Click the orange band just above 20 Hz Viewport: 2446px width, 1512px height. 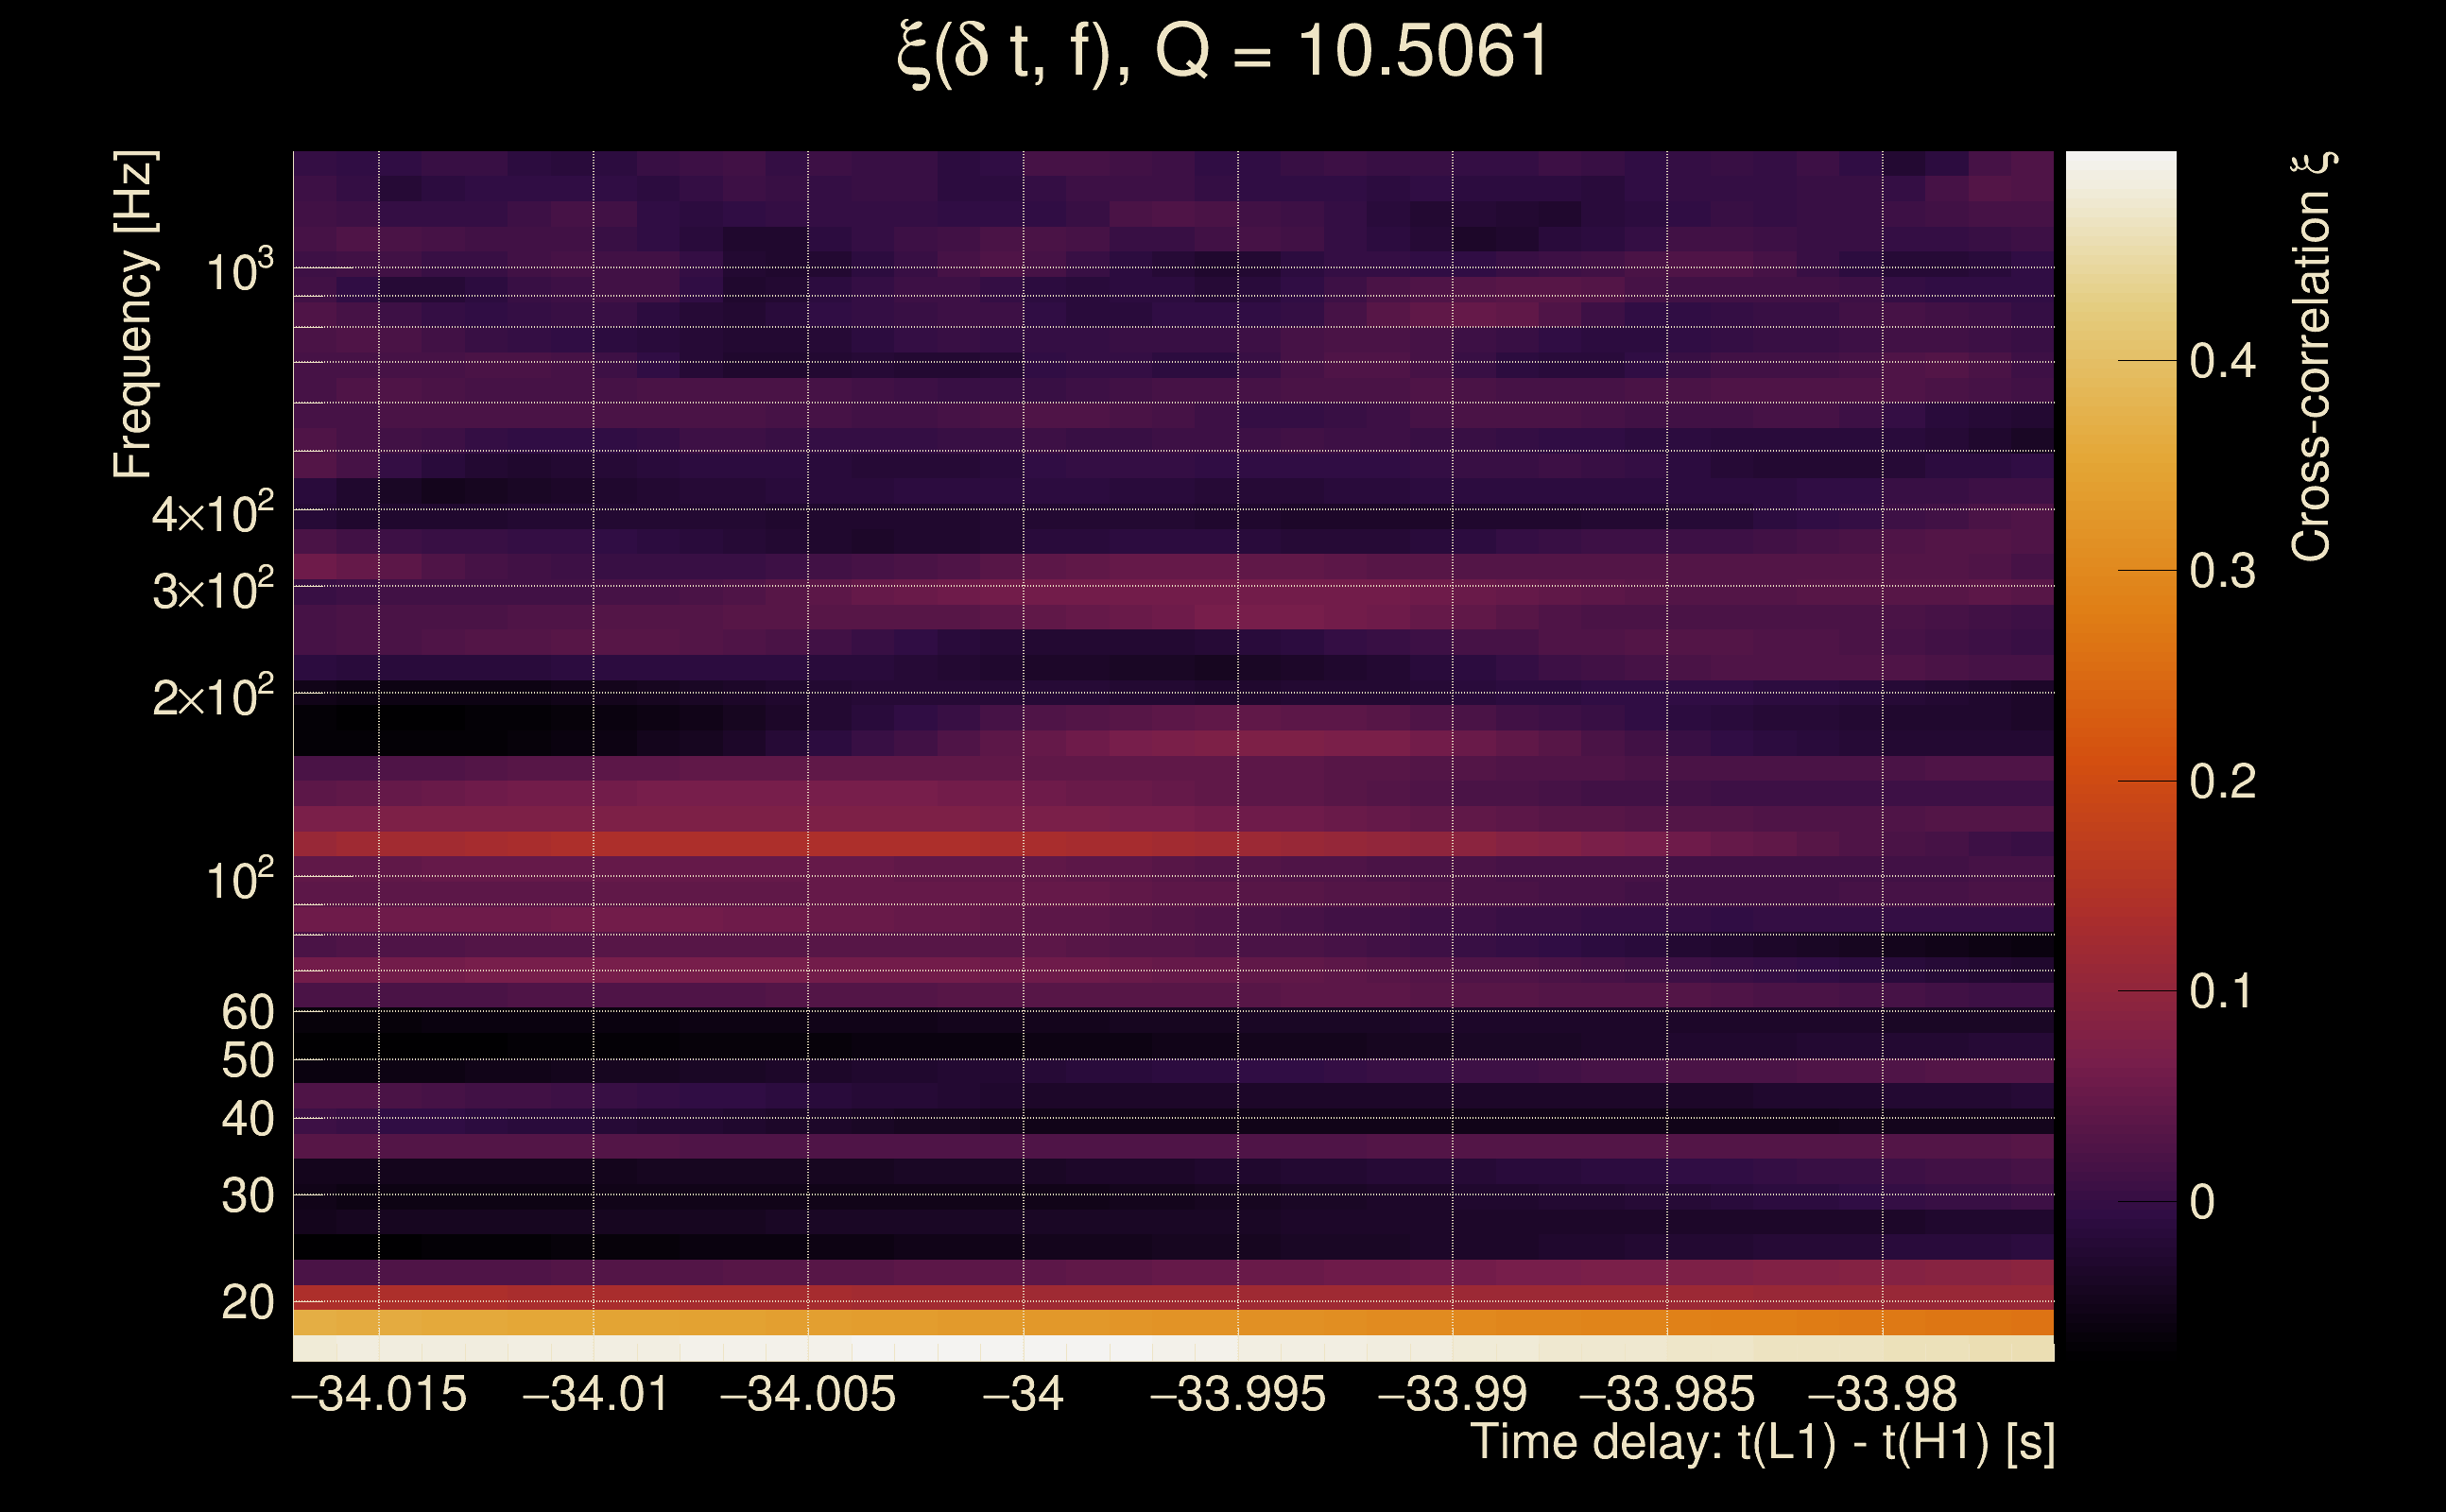click(1172, 1322)
